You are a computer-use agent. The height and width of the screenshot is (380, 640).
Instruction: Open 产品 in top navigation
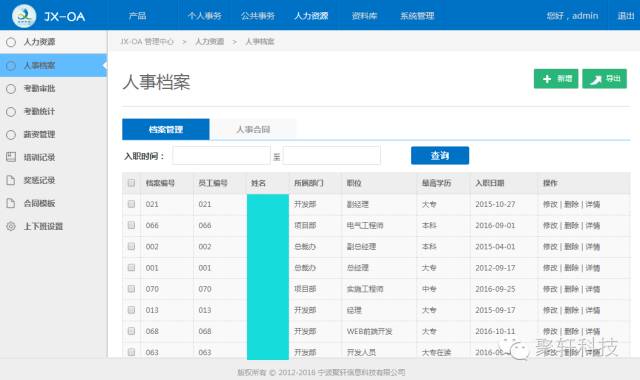tap(137, 16)
